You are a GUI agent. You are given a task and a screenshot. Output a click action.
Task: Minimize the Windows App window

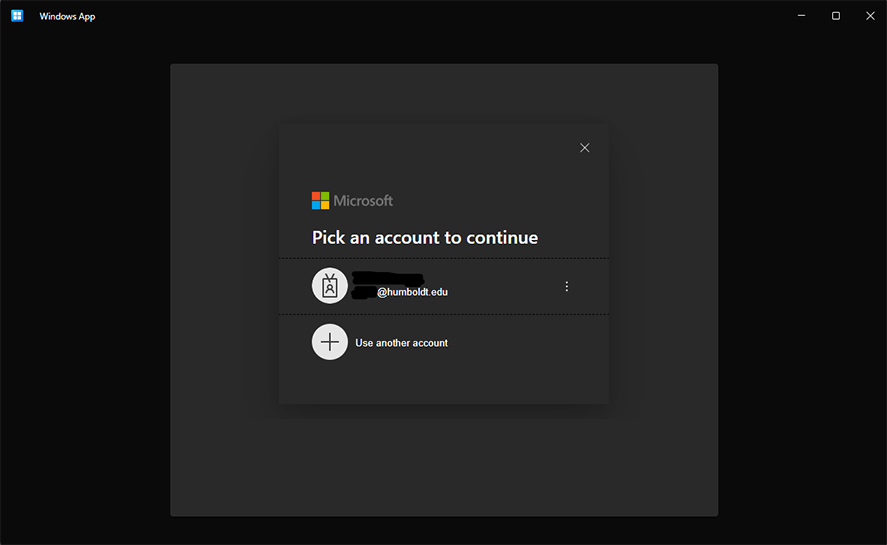coord(801,16)
